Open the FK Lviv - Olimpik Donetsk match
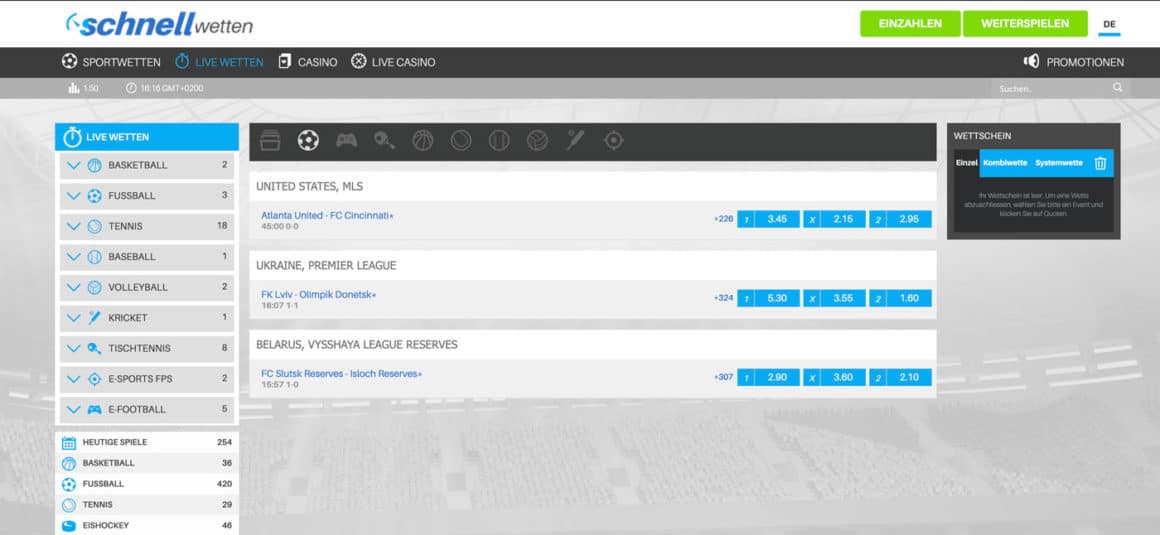The height and width of the screenshot is (535, 1160). click(x=319, y=295)
